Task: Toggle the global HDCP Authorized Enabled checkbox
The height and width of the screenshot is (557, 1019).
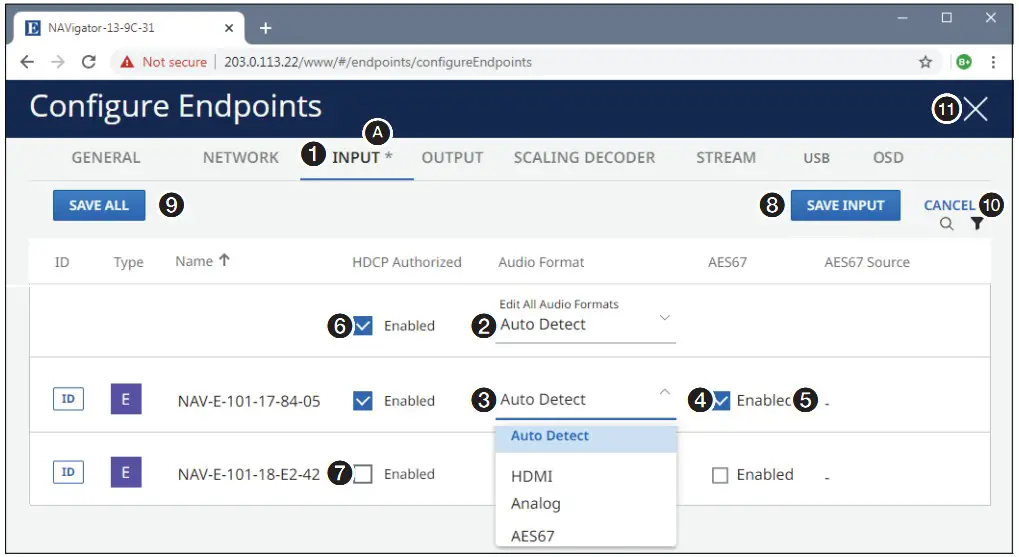Action: pos(363,326)
